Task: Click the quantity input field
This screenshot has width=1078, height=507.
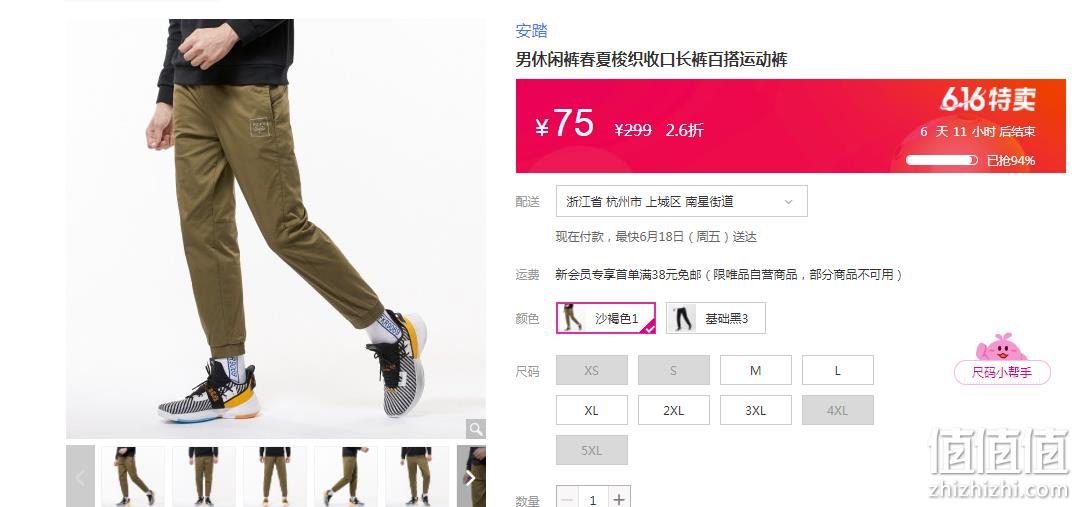Action: [x=593, y=499]
